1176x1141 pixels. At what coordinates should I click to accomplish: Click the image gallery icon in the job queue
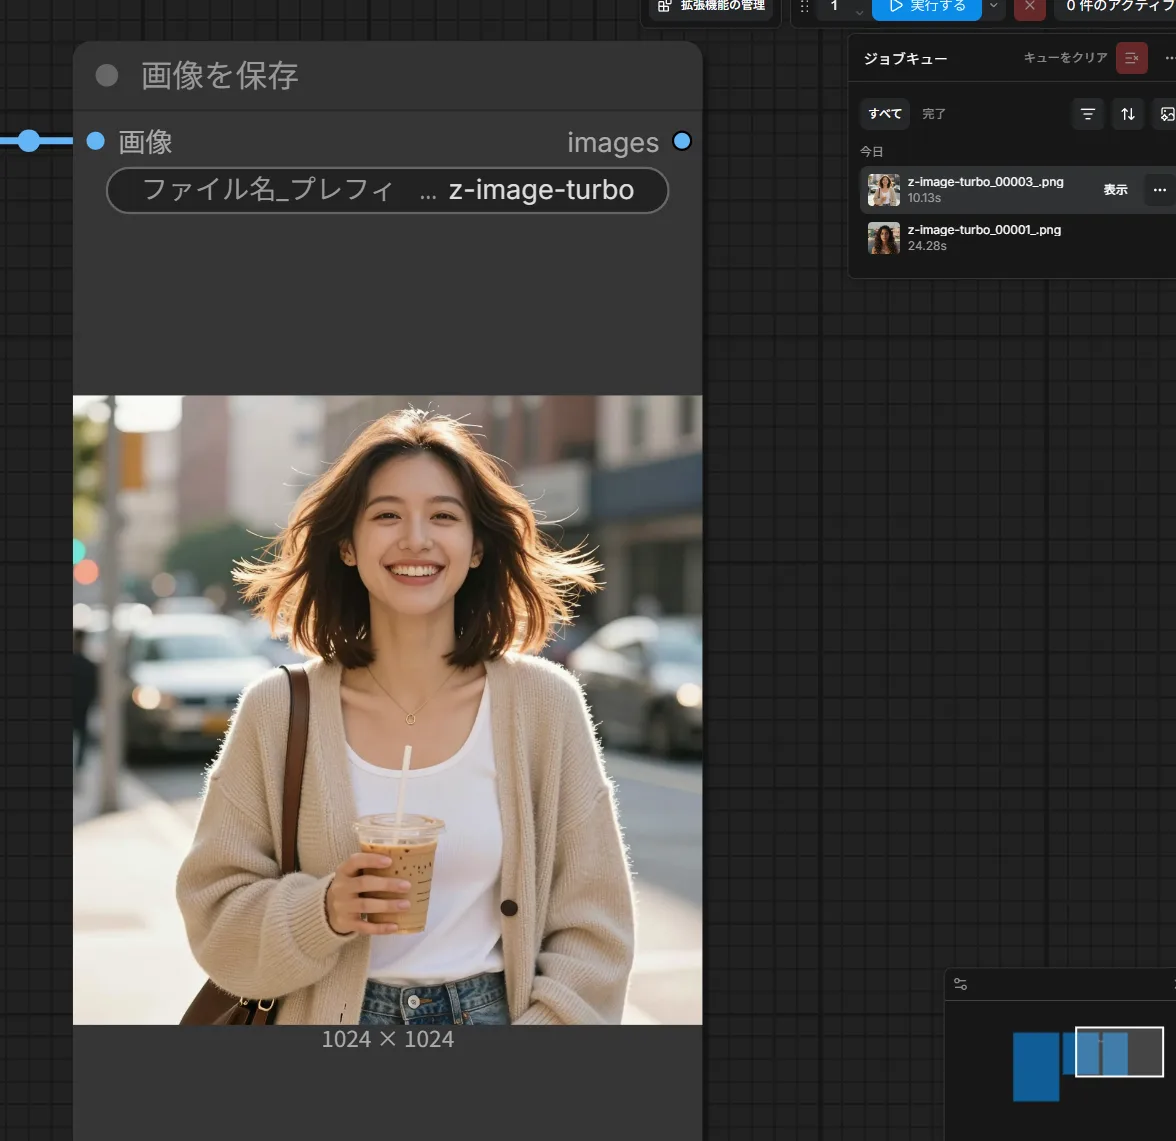[x=1167, y=114]
